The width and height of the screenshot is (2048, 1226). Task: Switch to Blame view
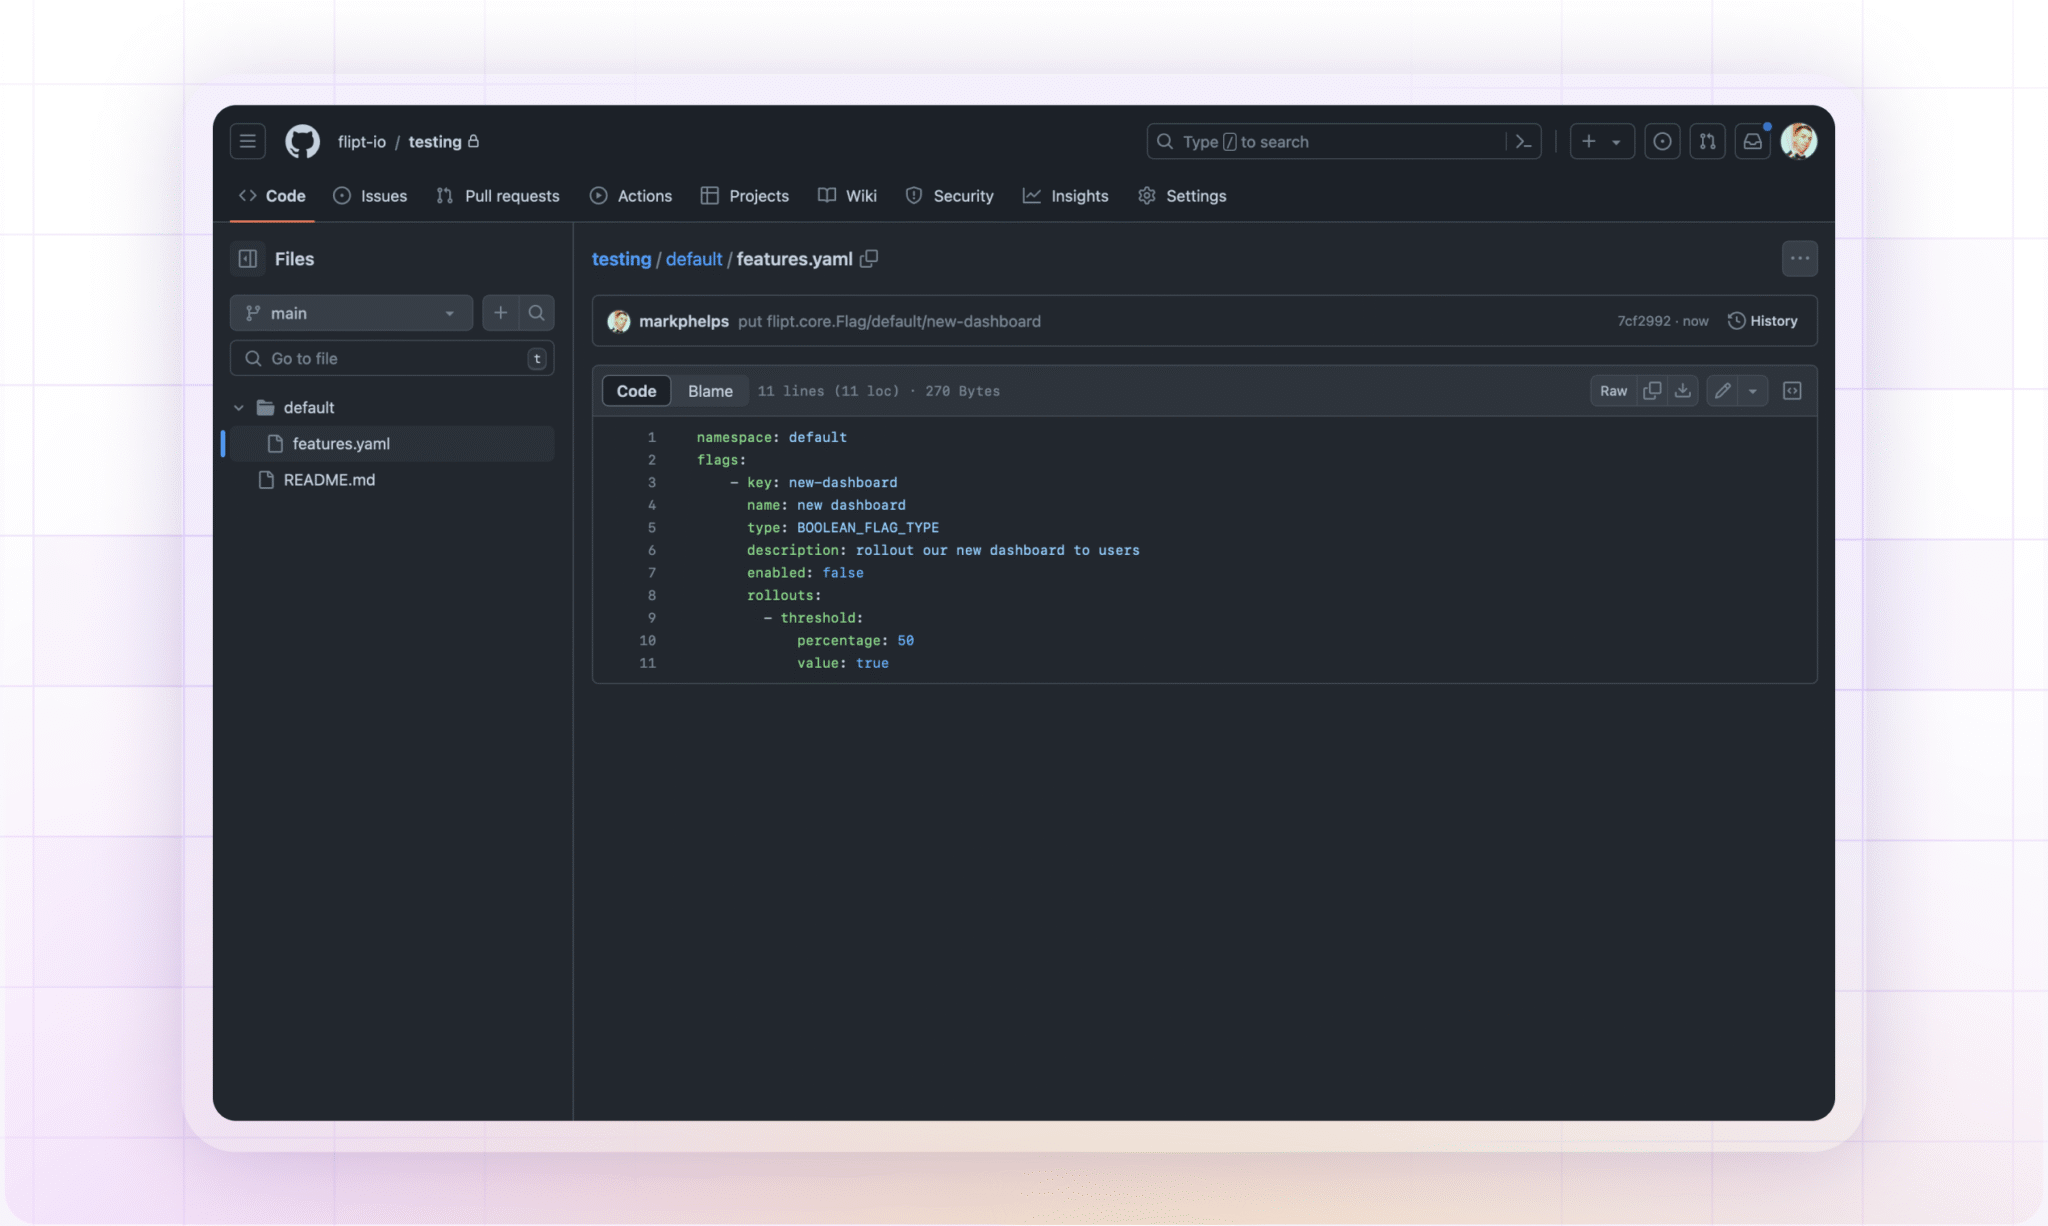[710, 391]
